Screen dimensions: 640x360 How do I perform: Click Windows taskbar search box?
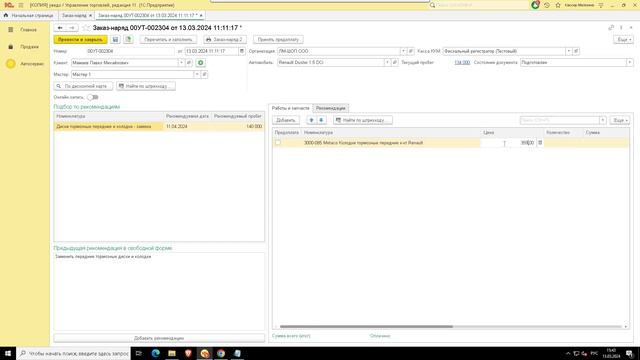73,353
